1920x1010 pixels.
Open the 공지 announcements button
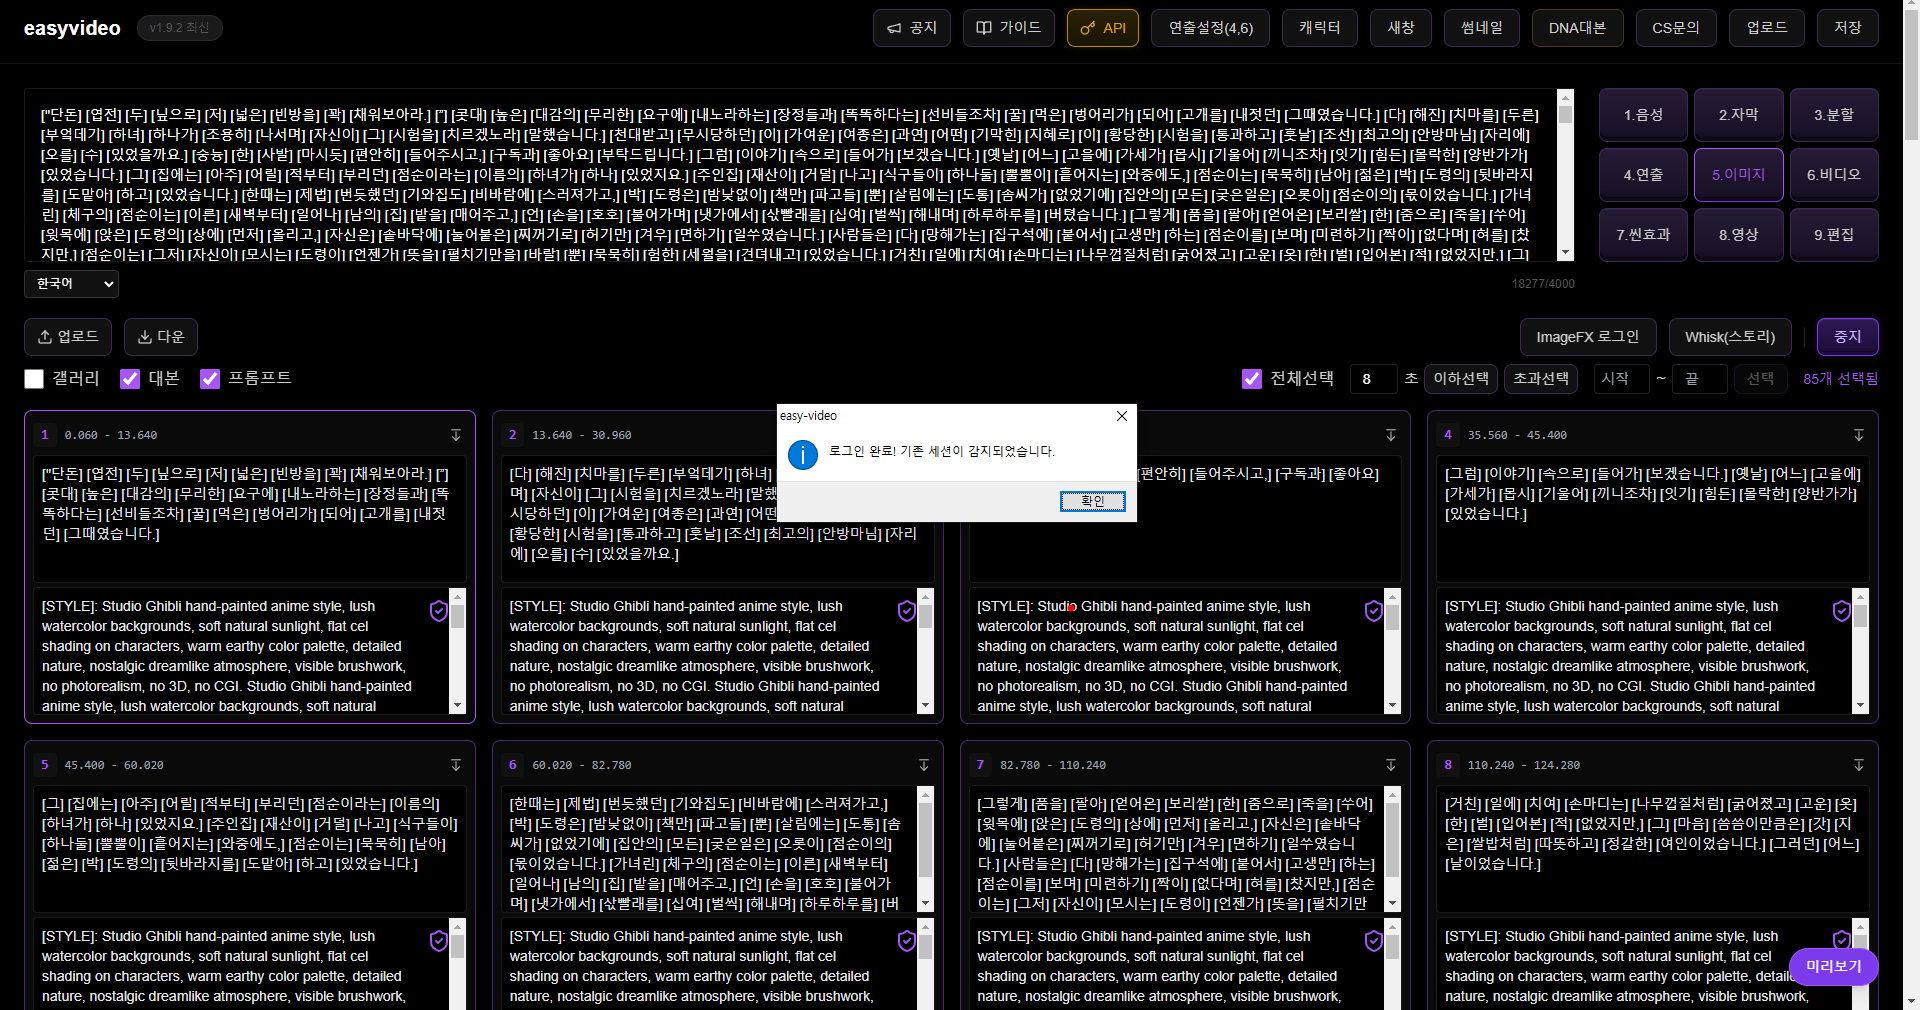point(911,28)
